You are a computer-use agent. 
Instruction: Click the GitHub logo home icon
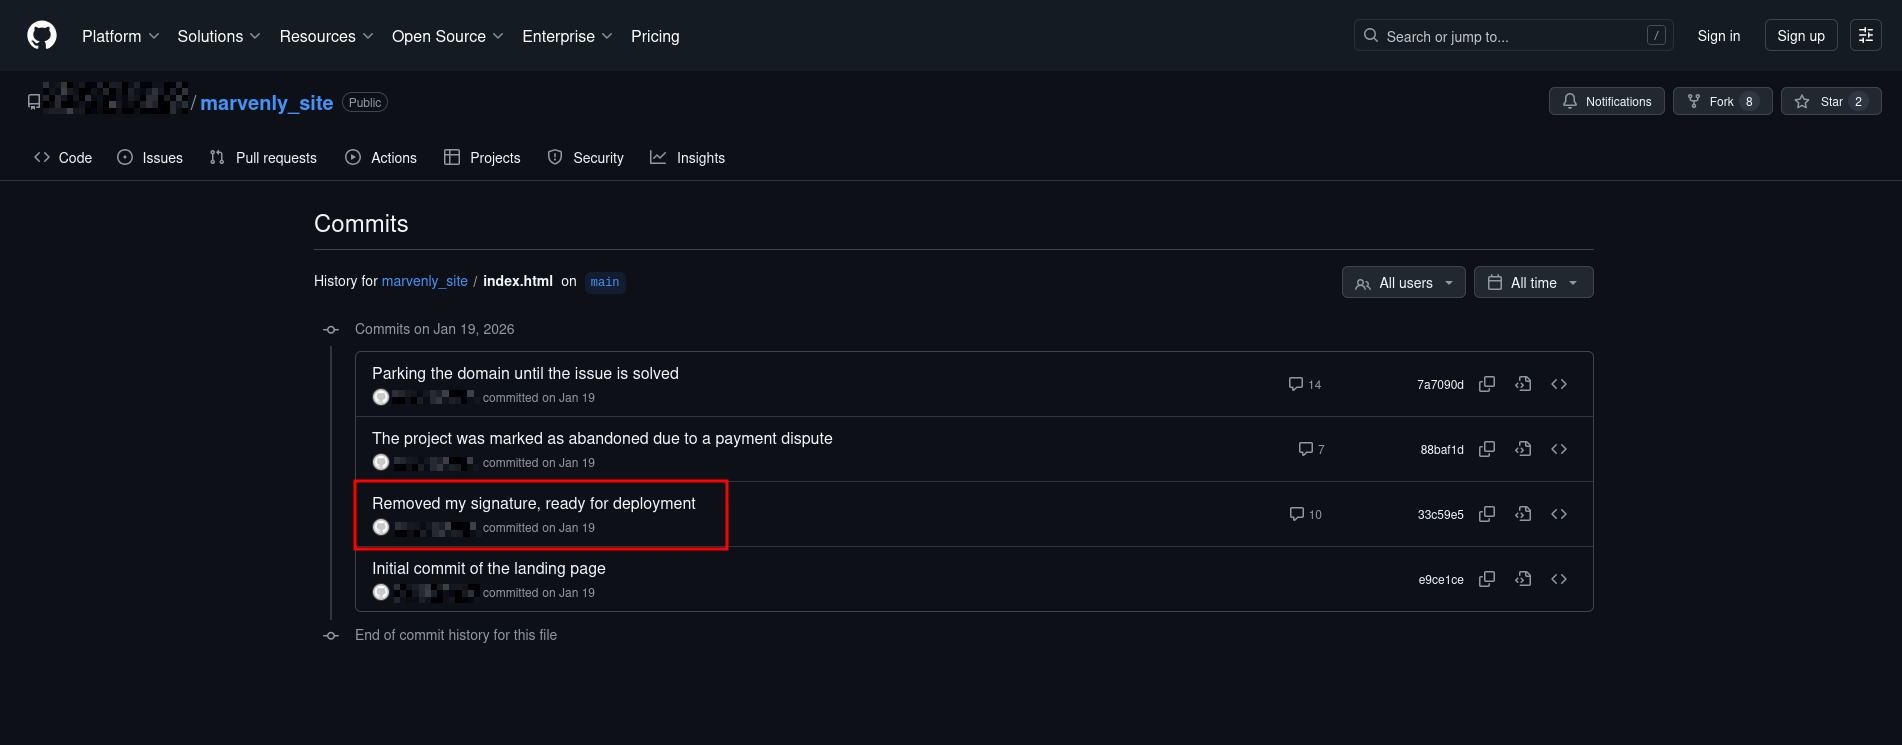pyautogui.click(x=42, y=36)
